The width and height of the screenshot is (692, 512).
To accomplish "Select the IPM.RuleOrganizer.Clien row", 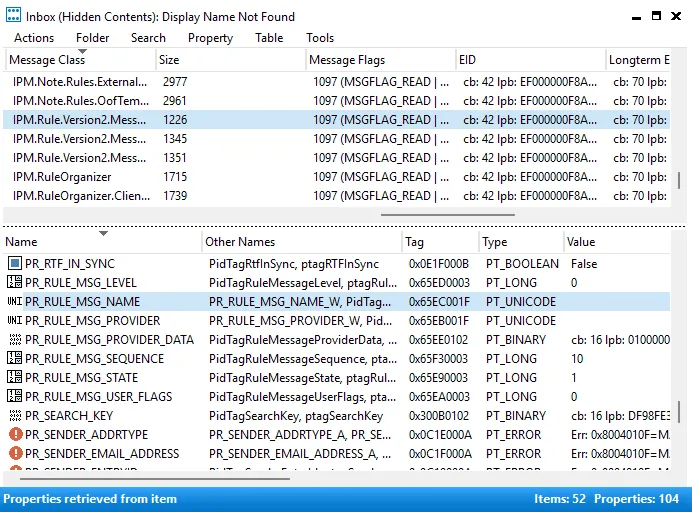I will (x=336, y=196).
